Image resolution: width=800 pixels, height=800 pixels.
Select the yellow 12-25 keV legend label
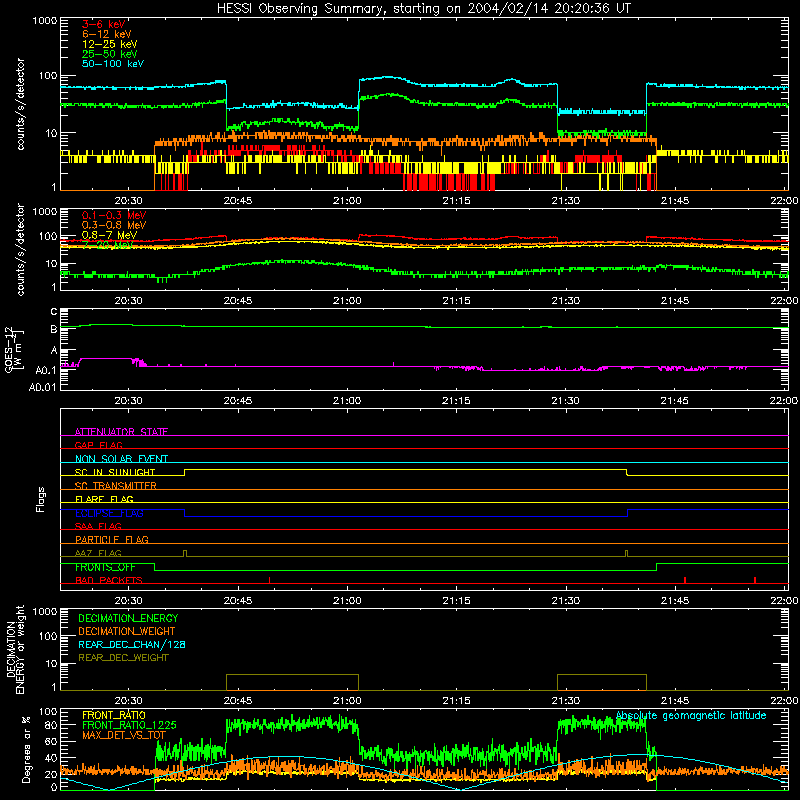point(110,44)
